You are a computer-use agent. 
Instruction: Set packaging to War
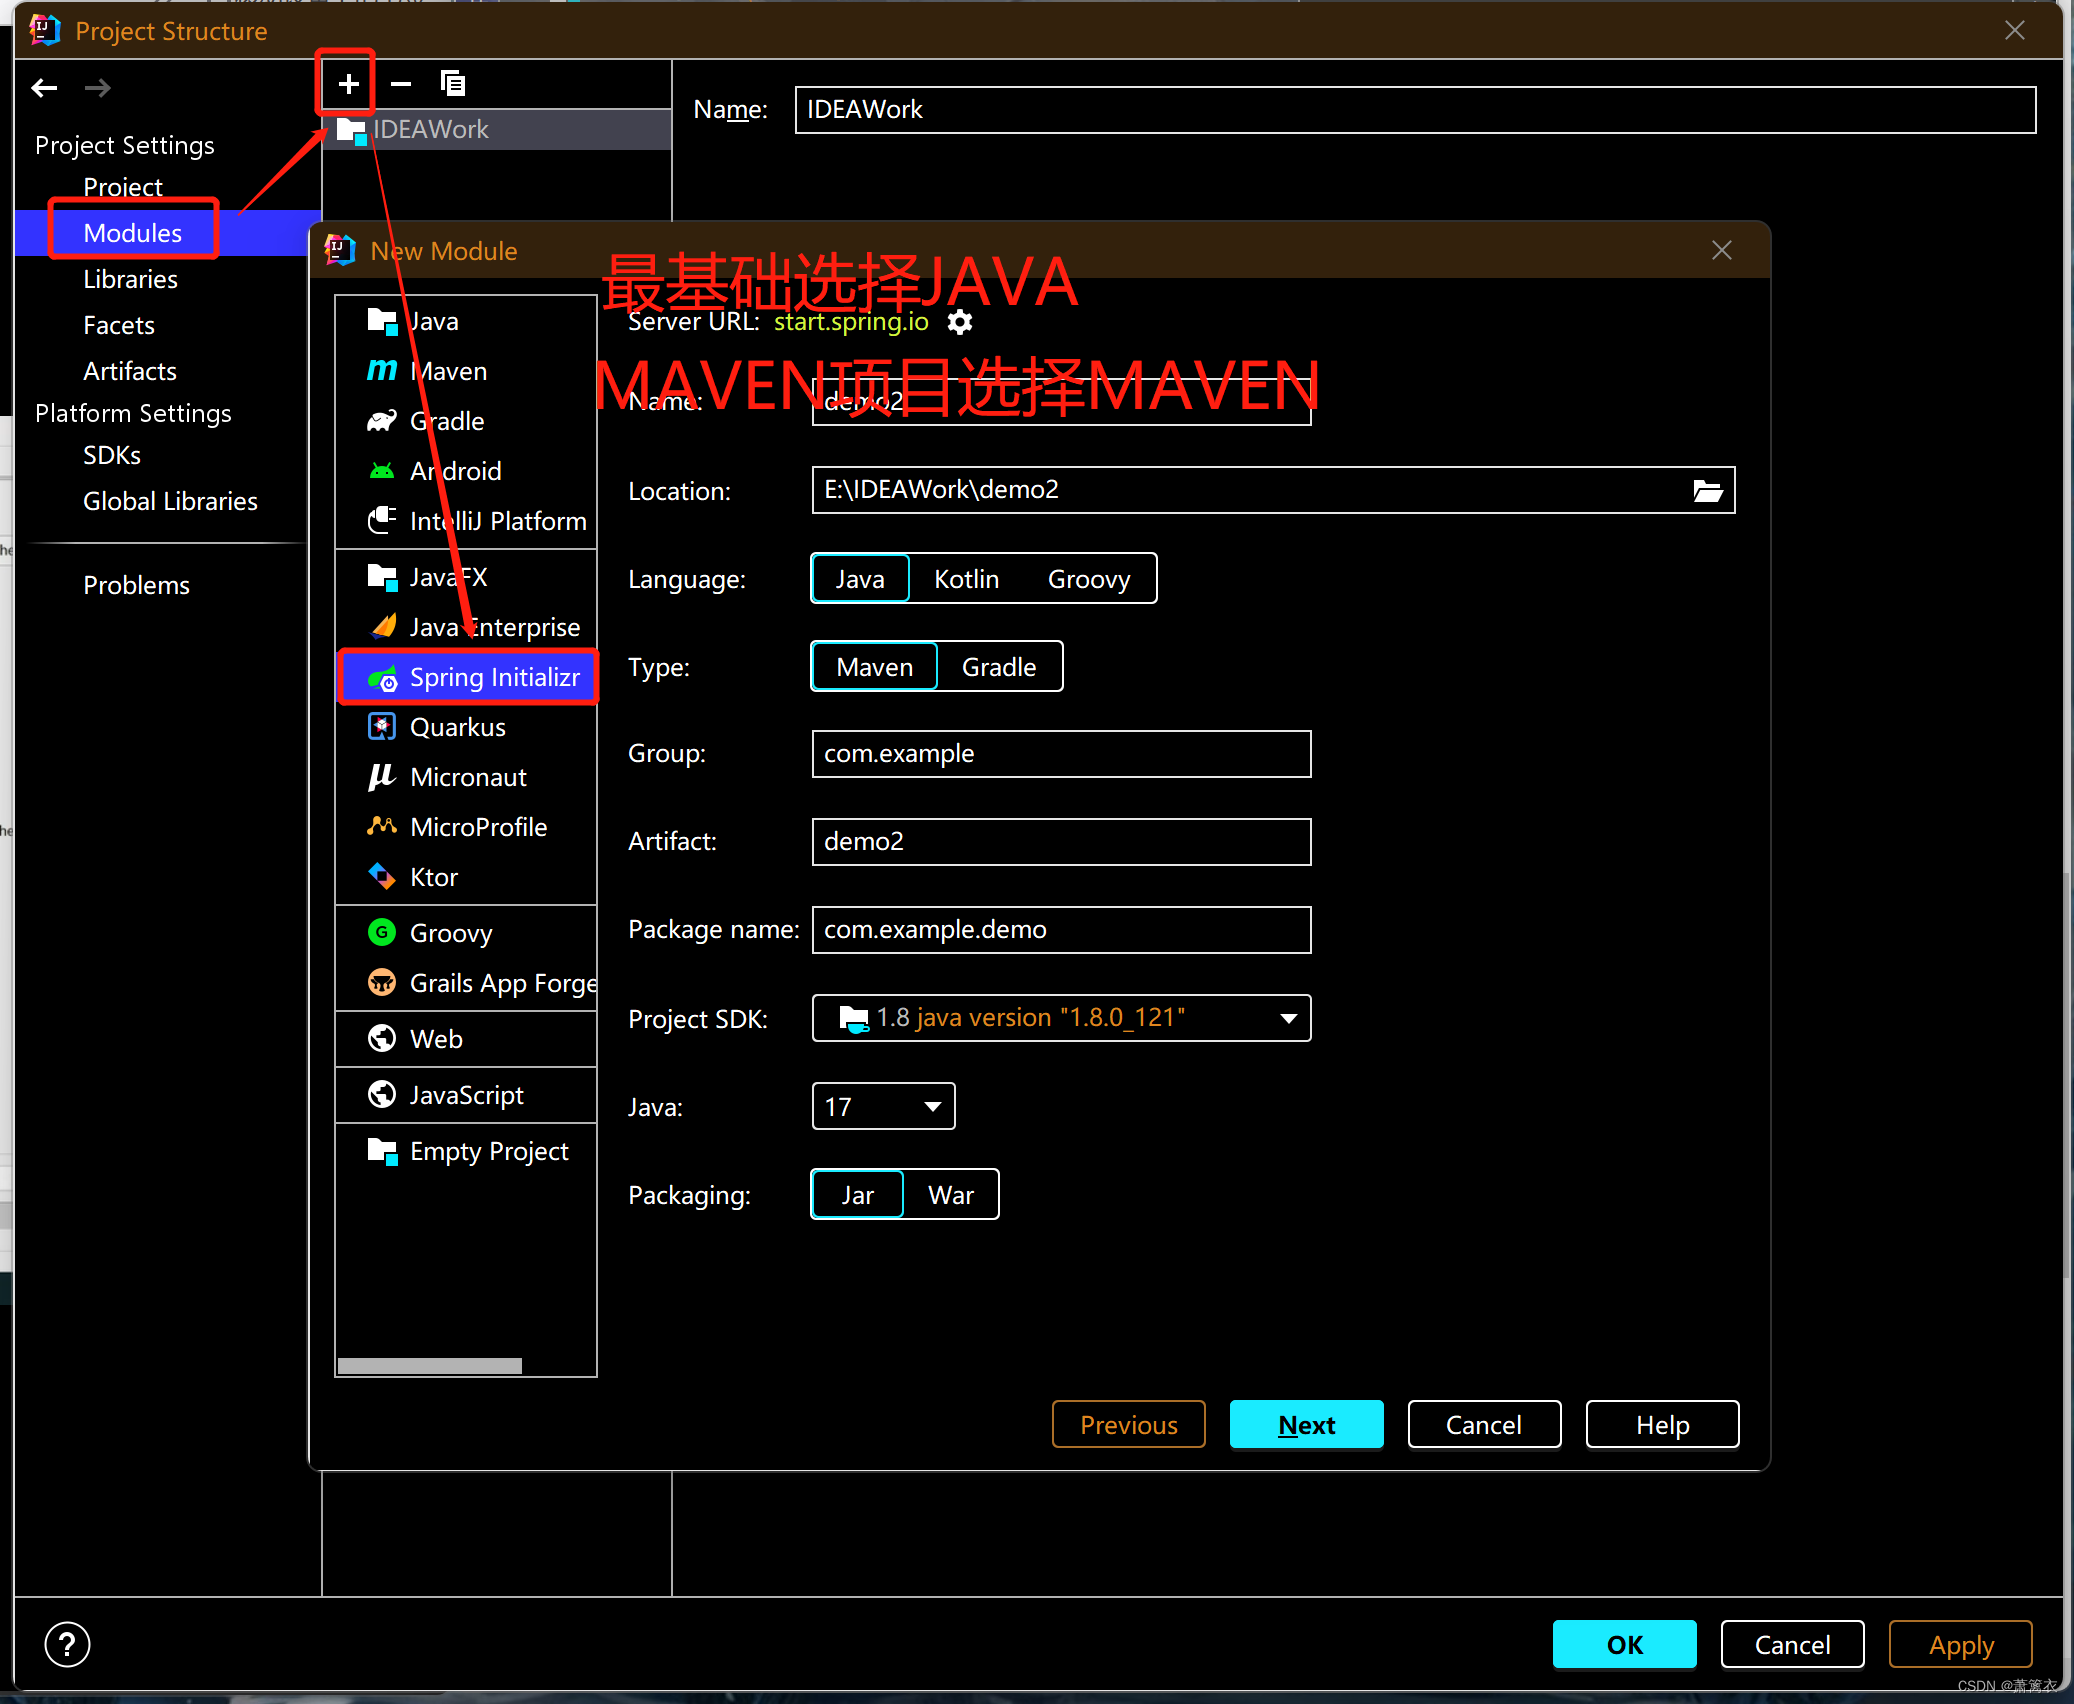(x=950, y=1195)
